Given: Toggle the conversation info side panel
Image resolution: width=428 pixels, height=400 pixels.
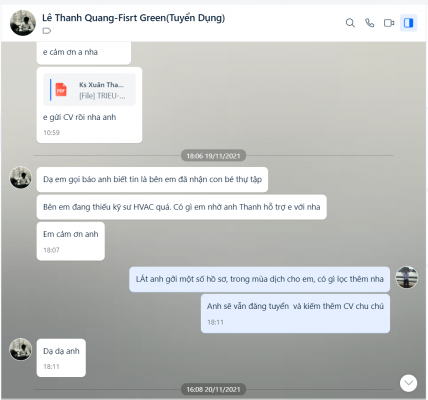Looking at the screenshot, I should (x=408, y=23).
